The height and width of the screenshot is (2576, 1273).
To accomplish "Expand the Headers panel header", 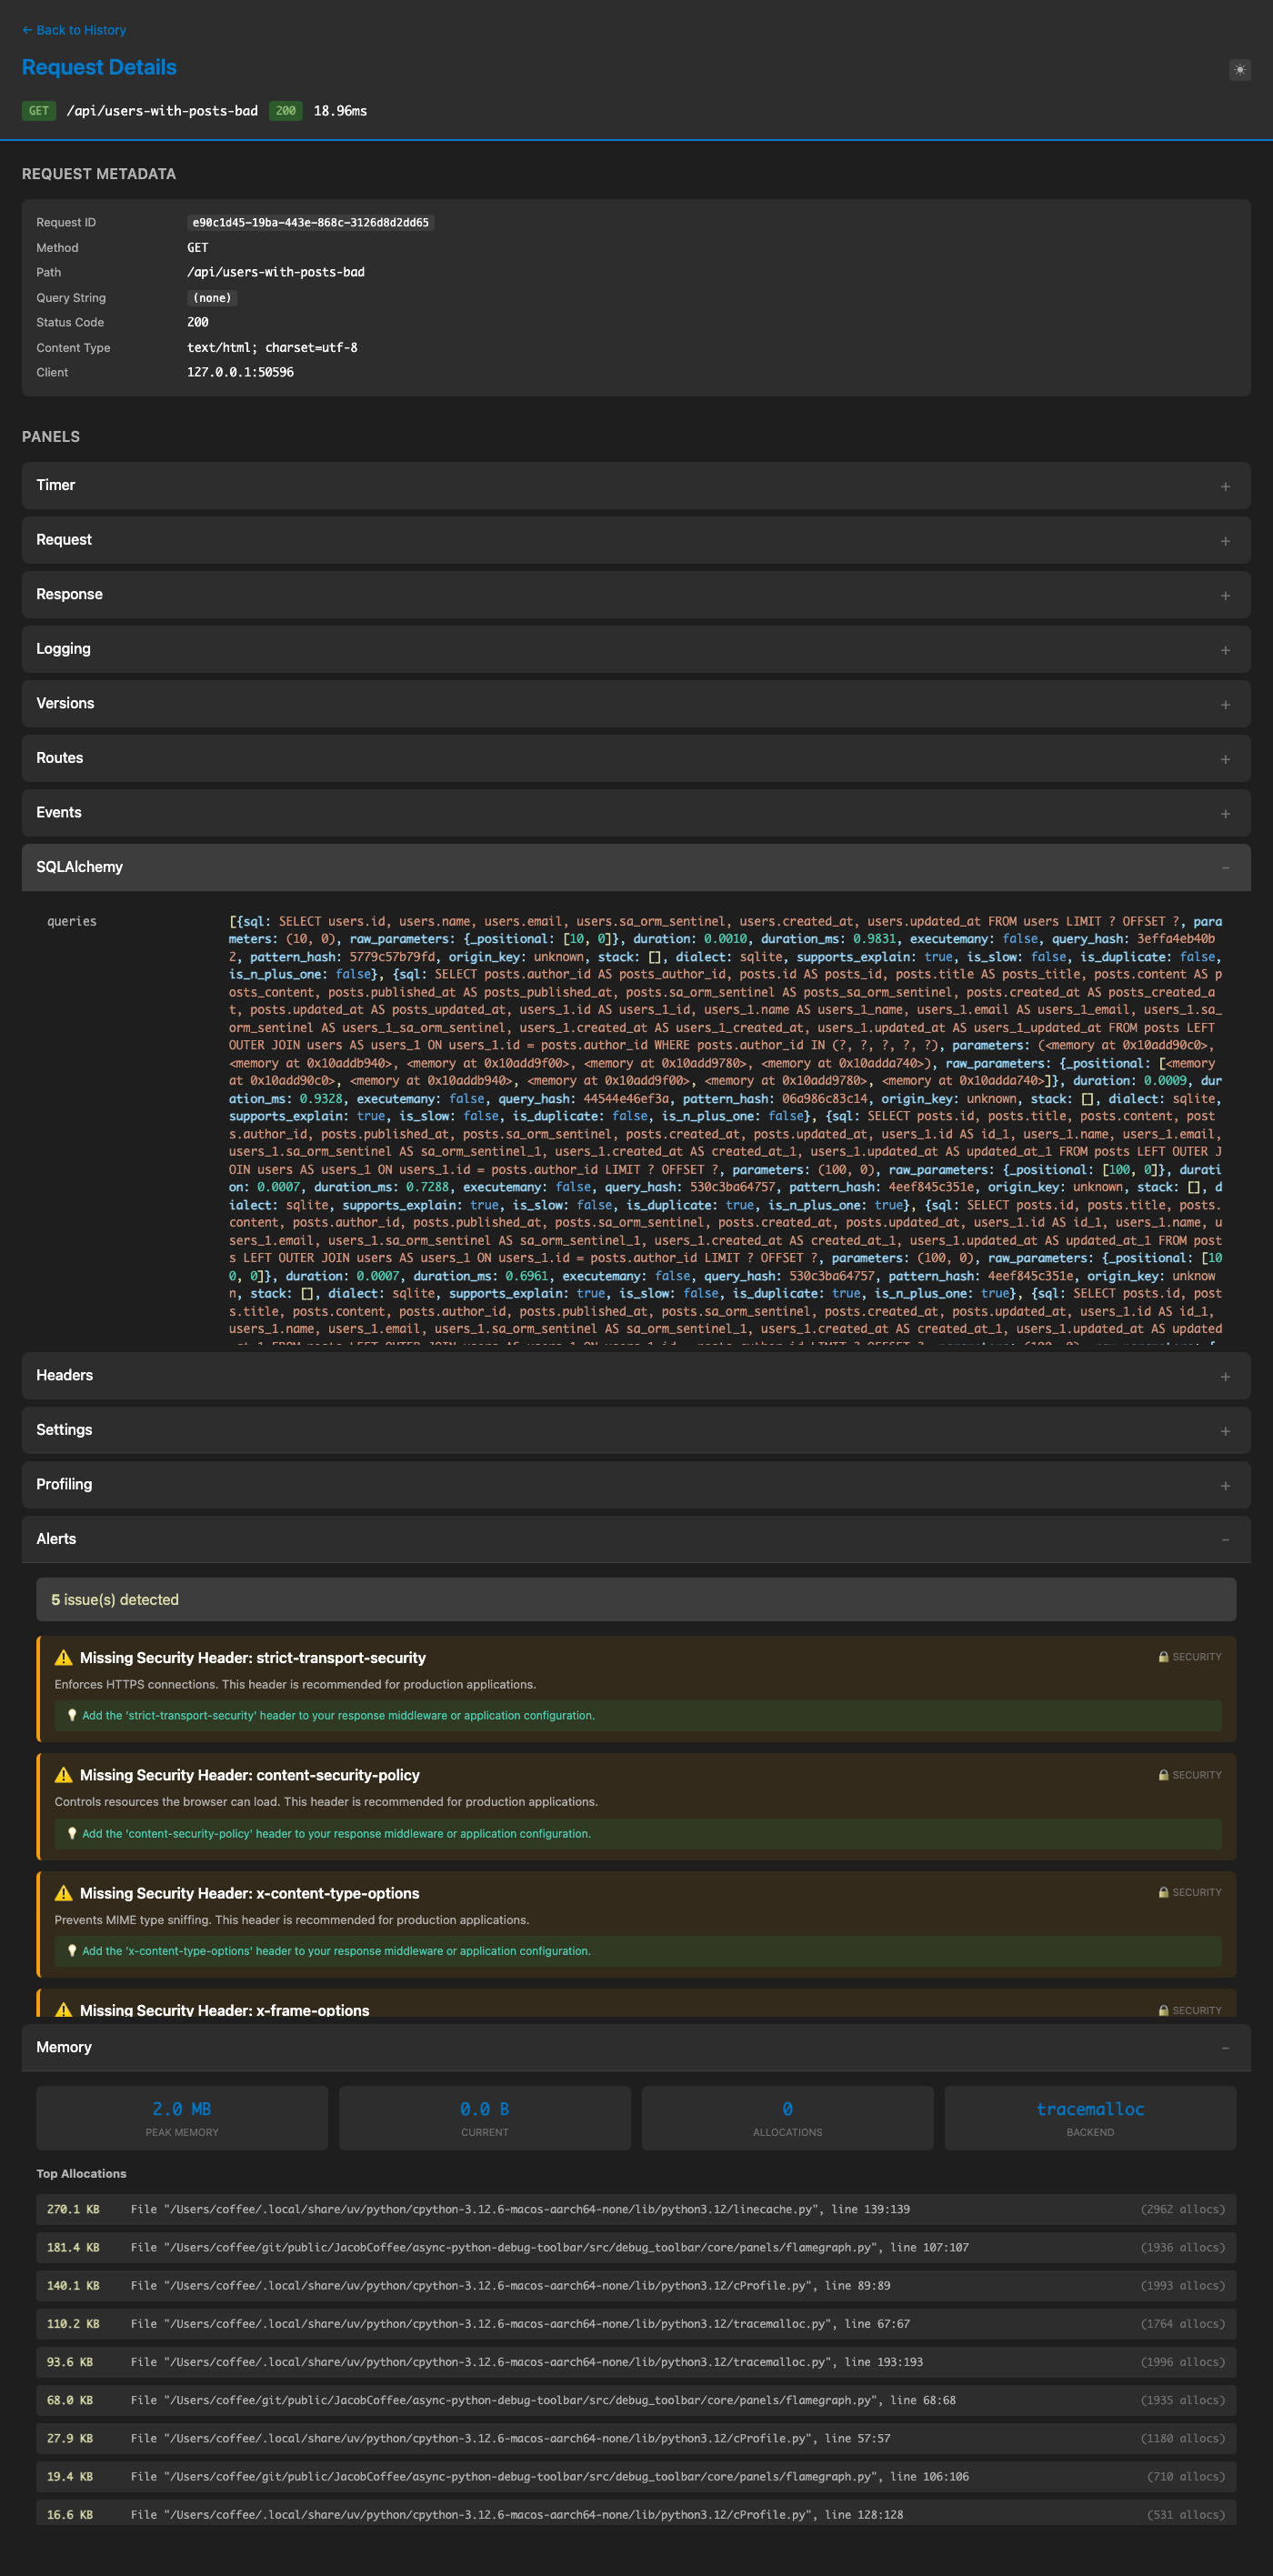I will 635,1376.
